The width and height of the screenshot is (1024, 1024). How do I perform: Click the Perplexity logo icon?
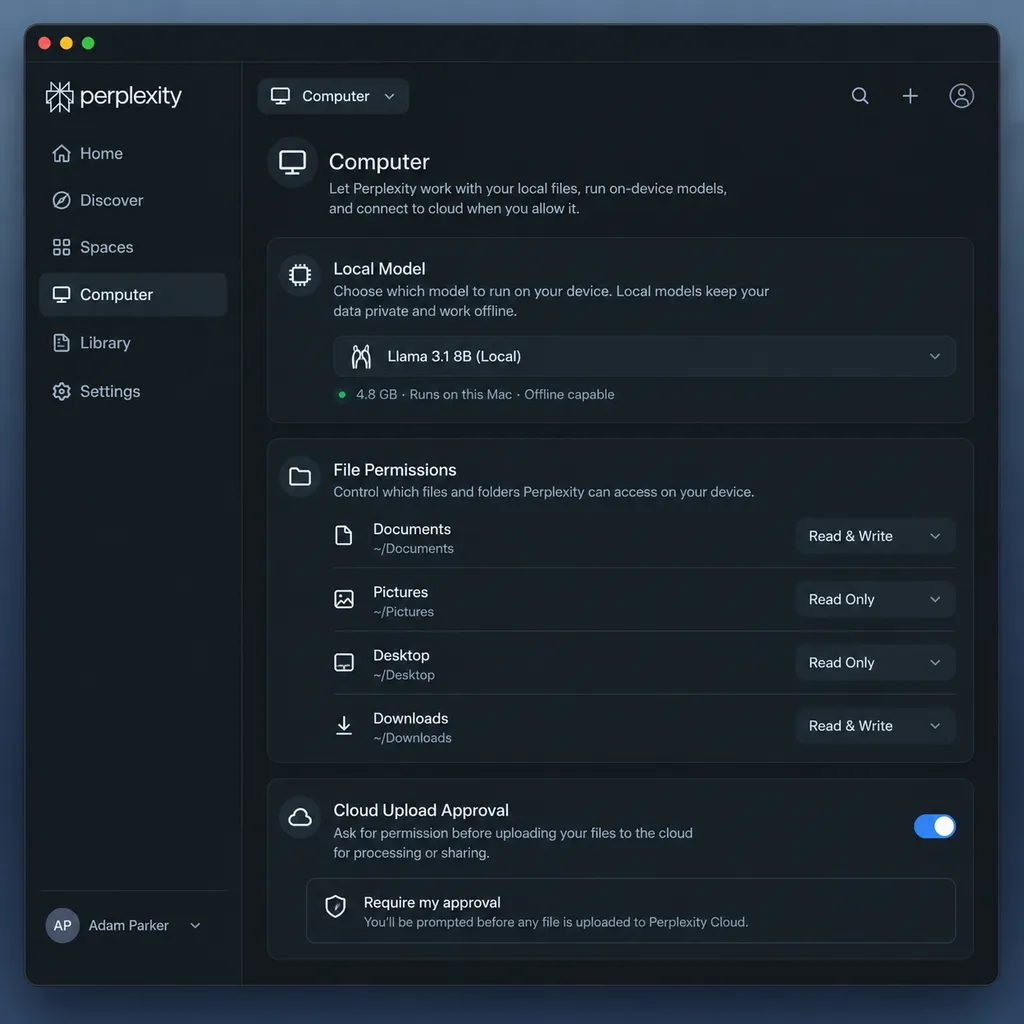click(59, 97)
